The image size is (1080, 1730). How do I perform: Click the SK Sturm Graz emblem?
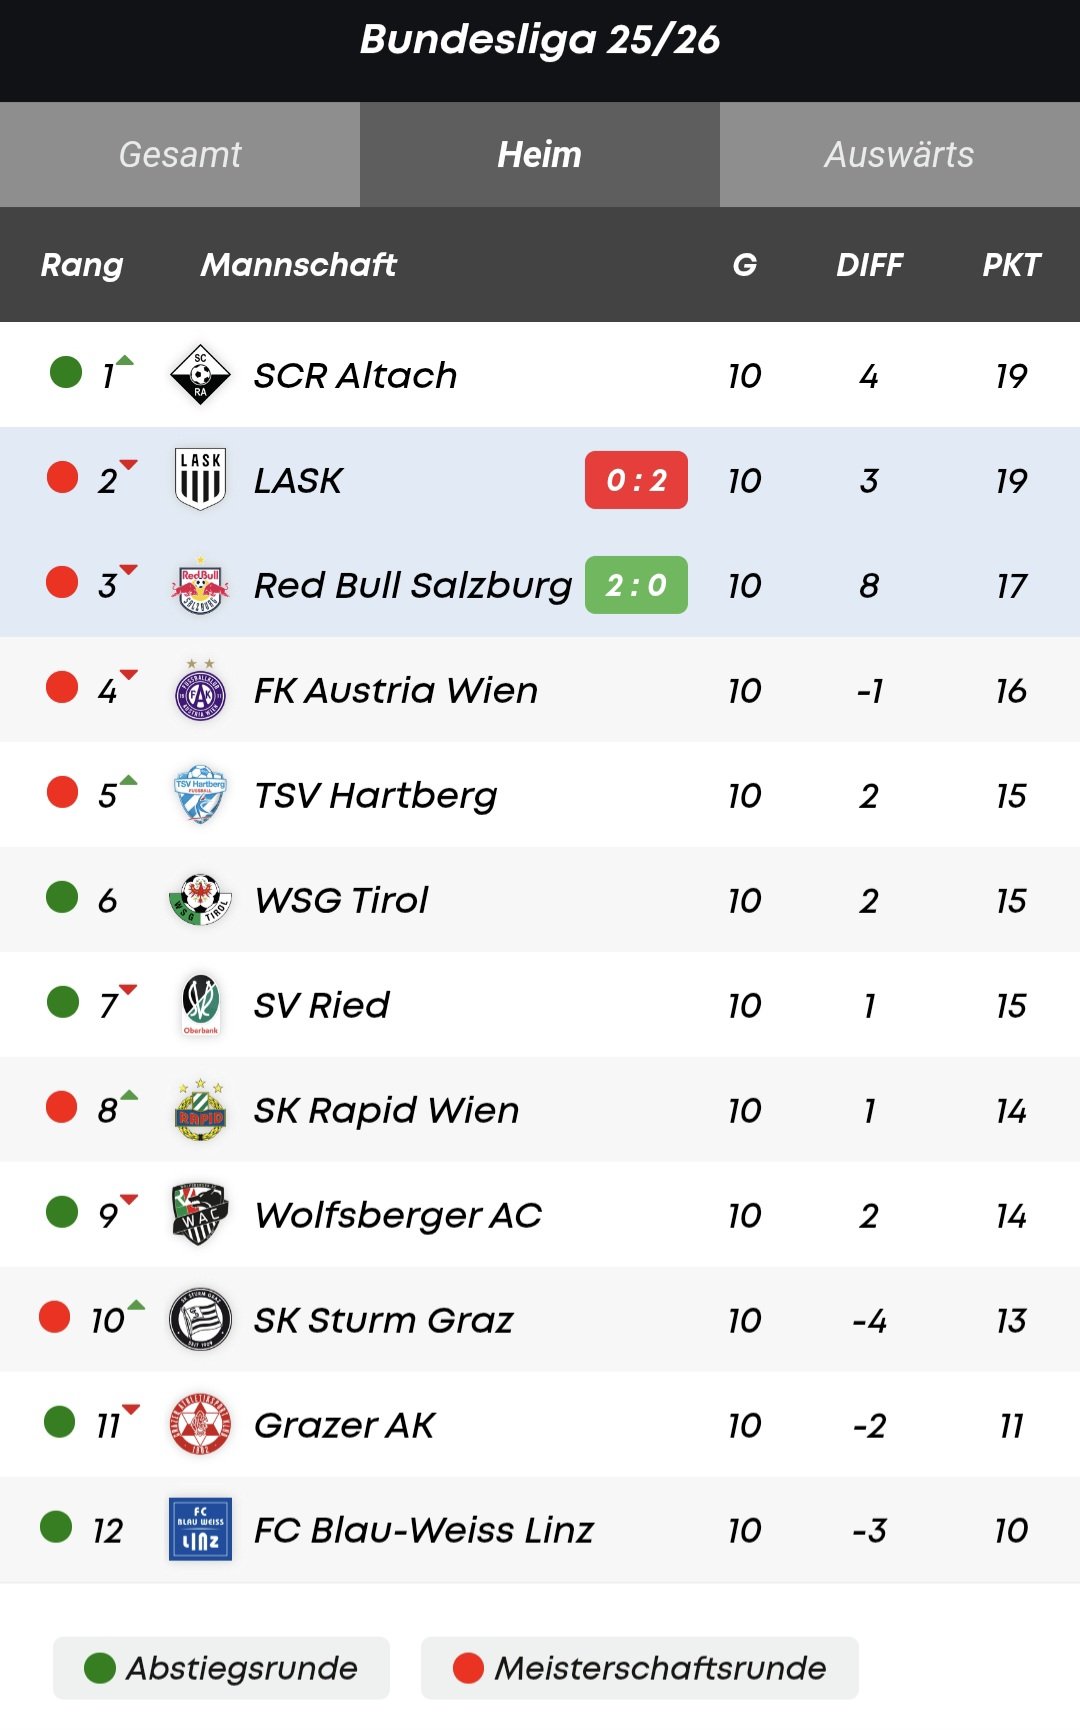click(x=200, y=1320)
